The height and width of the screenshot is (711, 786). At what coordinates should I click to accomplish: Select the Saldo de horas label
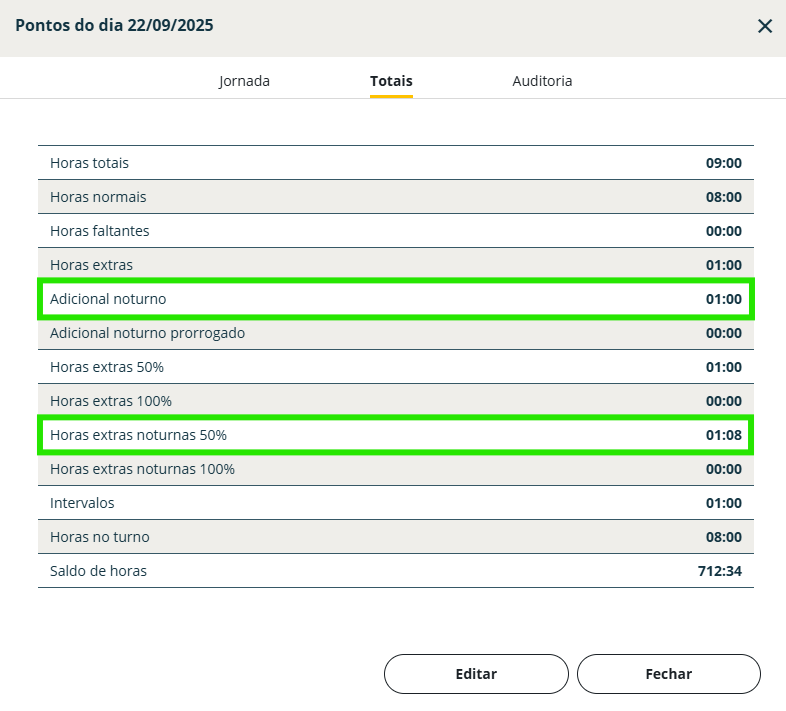98,571
